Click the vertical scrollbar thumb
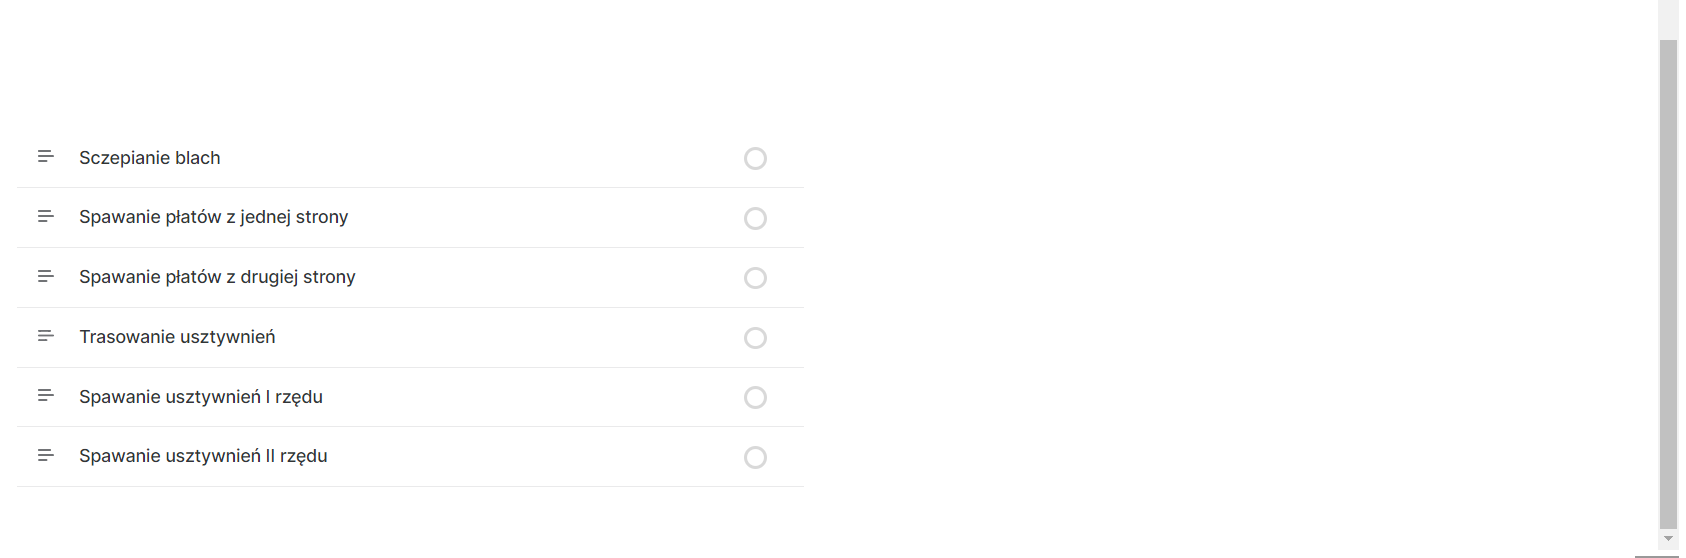Image resolution: width=1686 pixels, height=558 pixels. pos(1668,283)
